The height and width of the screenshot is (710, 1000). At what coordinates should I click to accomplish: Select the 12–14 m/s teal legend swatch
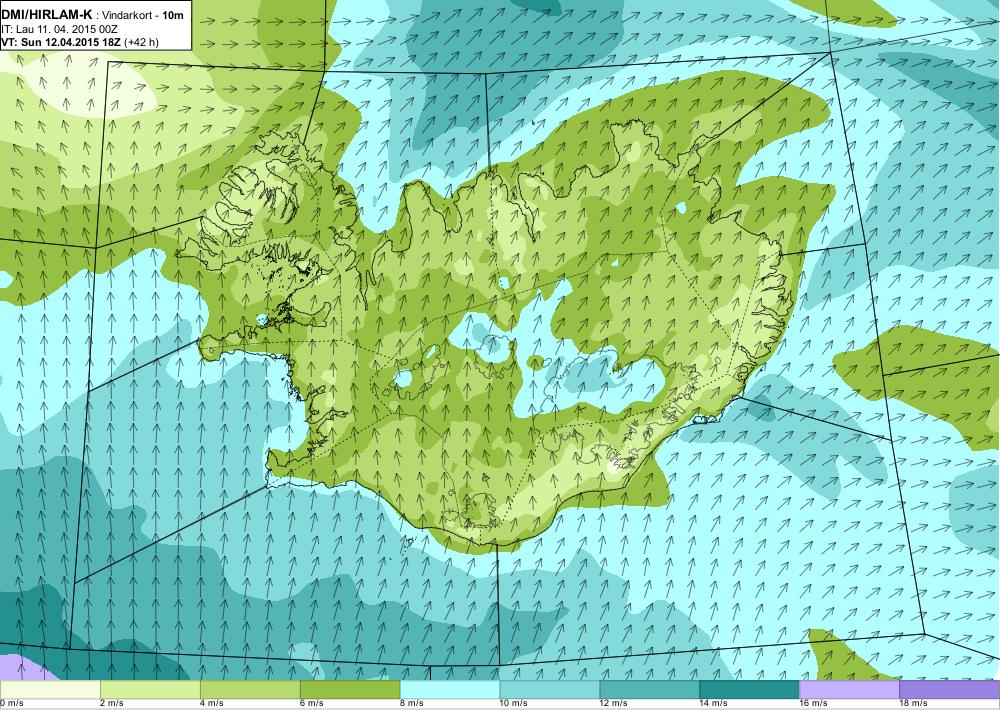tap(649, 690)
